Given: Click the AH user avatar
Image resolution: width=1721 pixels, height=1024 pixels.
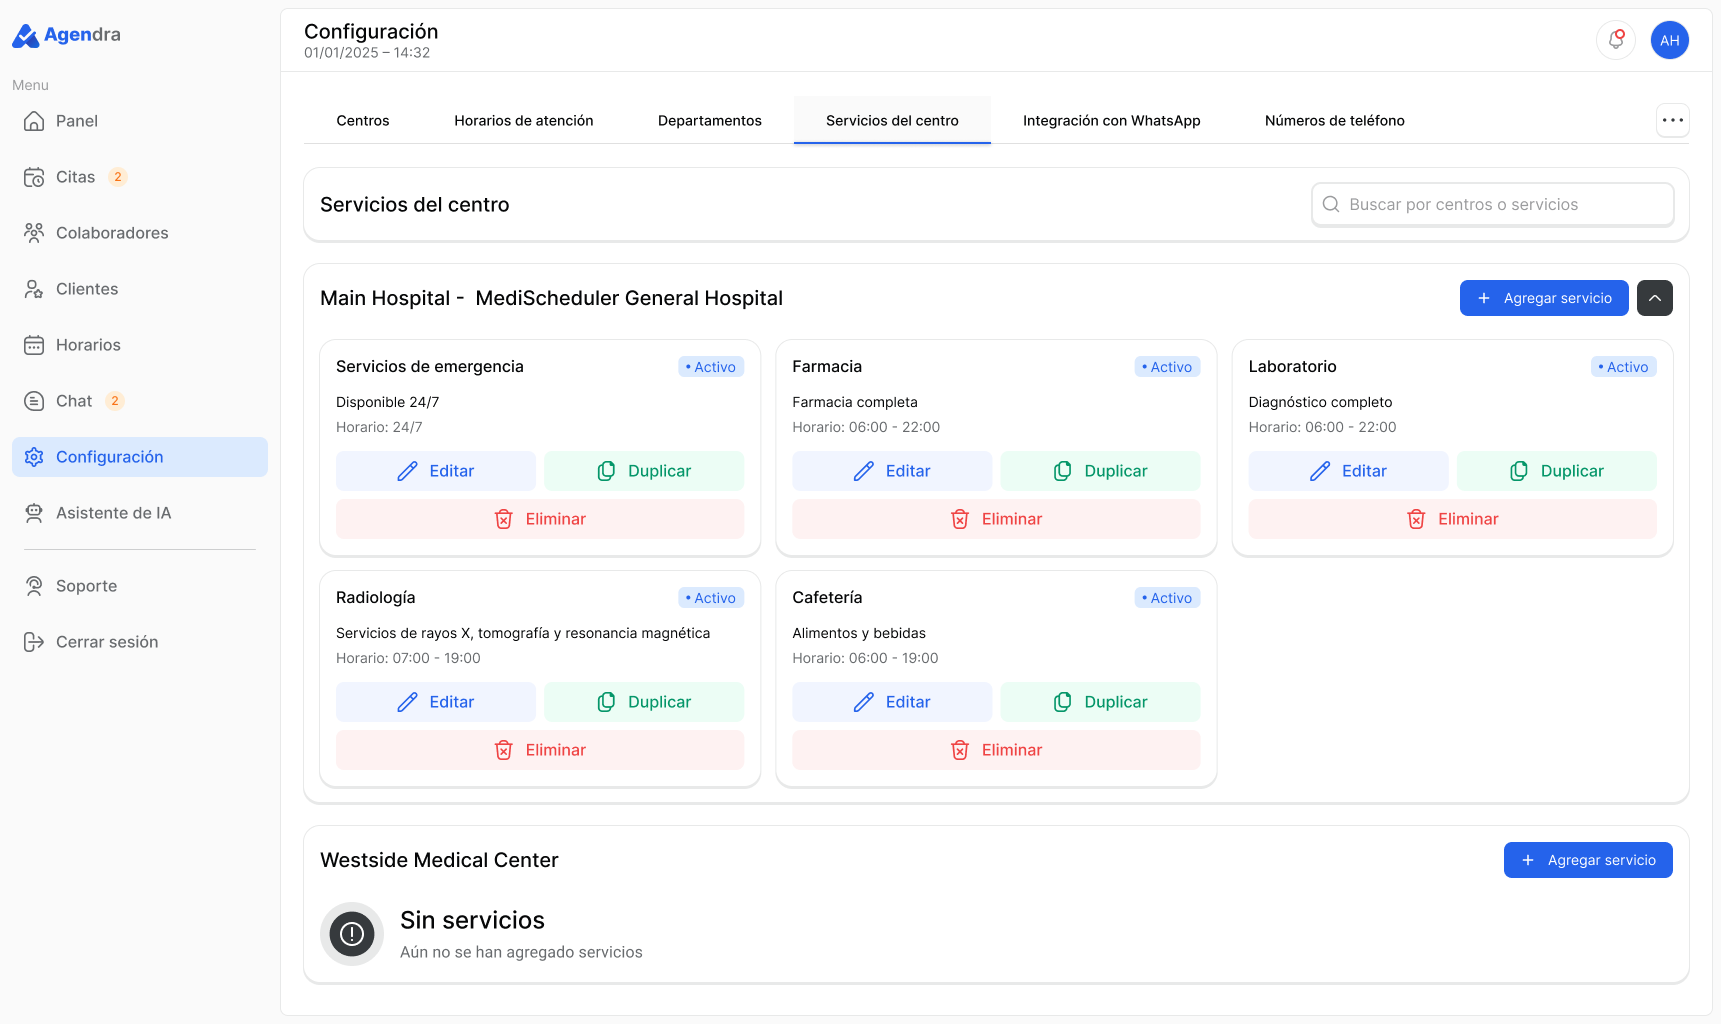Looking at the screenshot, I should 1669,40.
